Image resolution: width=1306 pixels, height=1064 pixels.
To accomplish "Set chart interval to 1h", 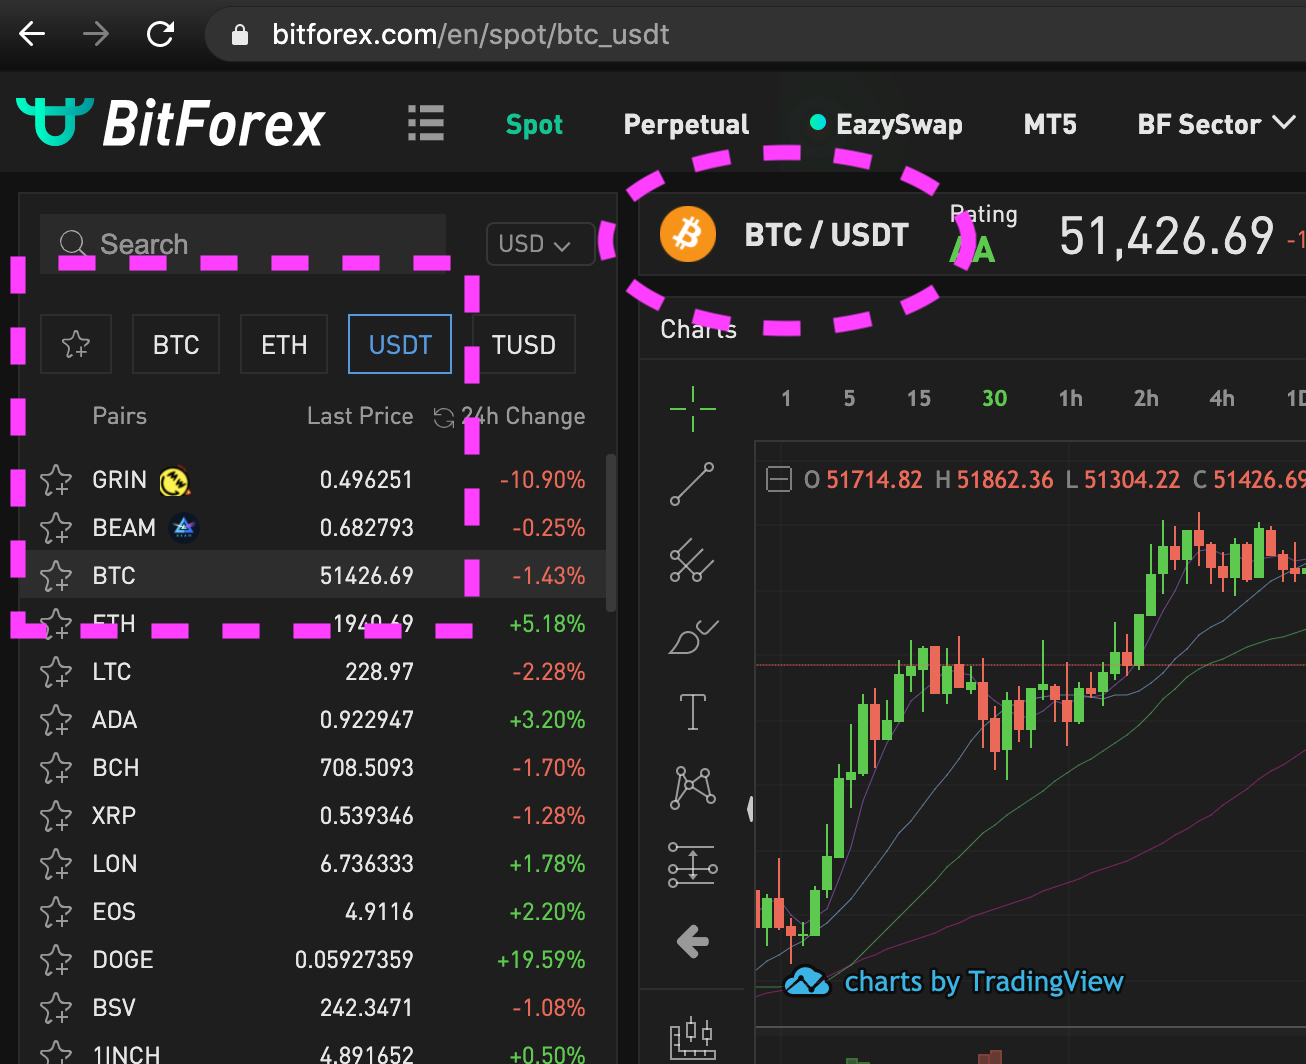I will (x=1070, y=398).
